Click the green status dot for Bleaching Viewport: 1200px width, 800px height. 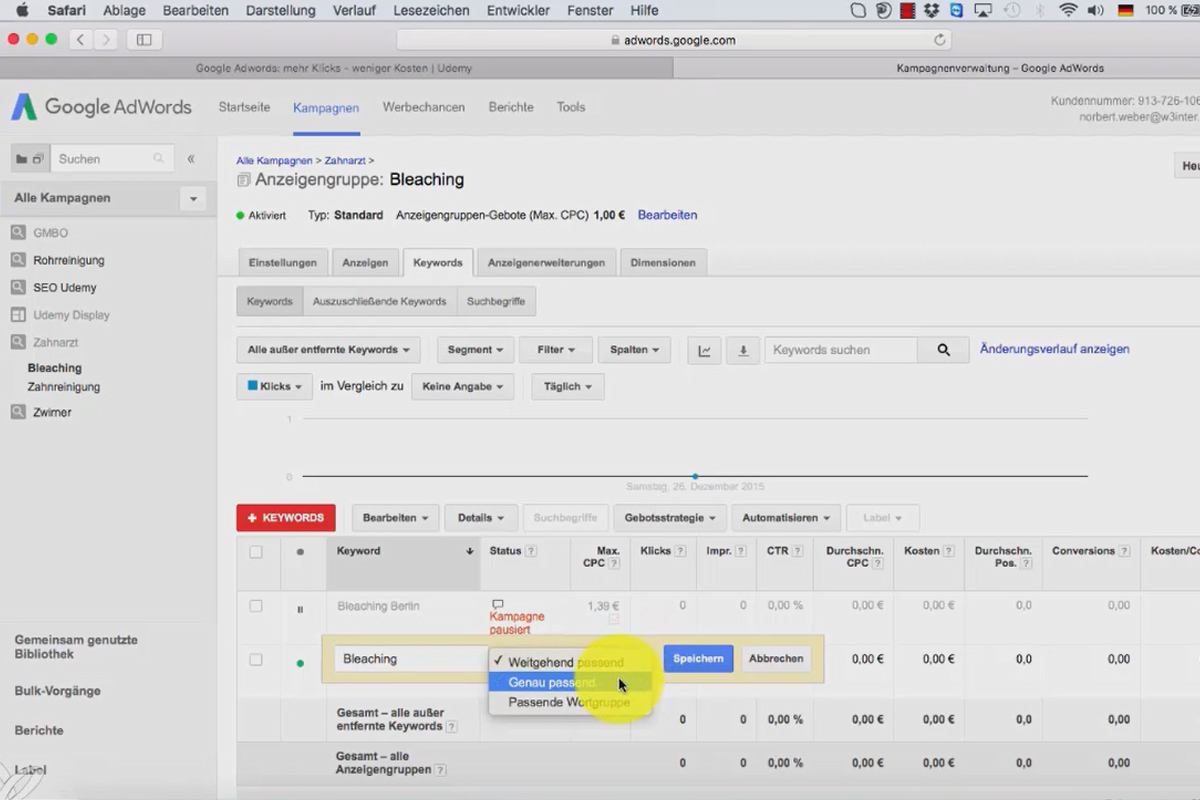pos(300,663)
